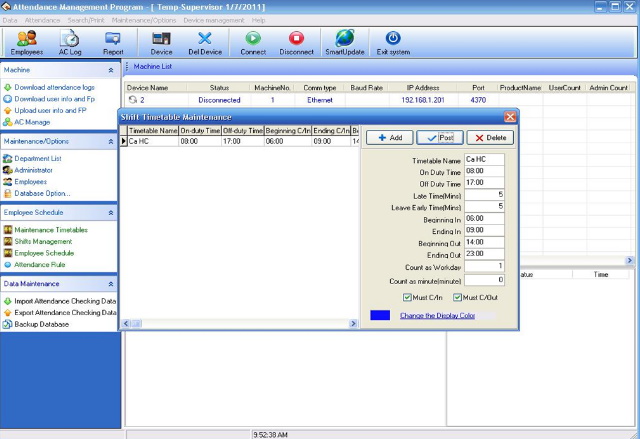The width and height of the screenshot is (640, 439).
Task: Click the Disconnect toolbar icon
Action: (296, 38)
